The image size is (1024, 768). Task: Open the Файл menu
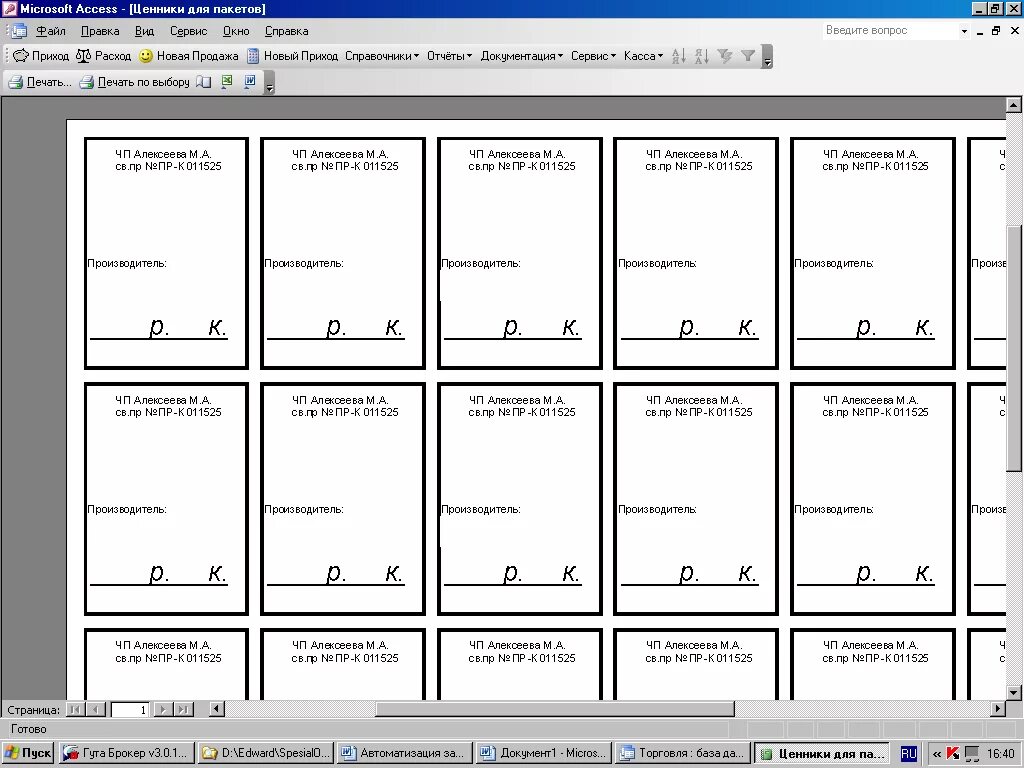tap(50, 31)
